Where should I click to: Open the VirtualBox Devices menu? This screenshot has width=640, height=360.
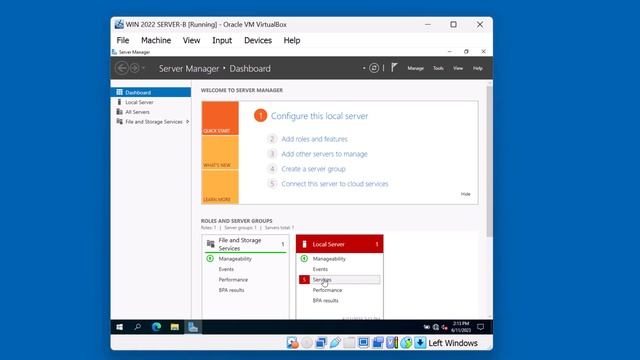click(258, 40)
